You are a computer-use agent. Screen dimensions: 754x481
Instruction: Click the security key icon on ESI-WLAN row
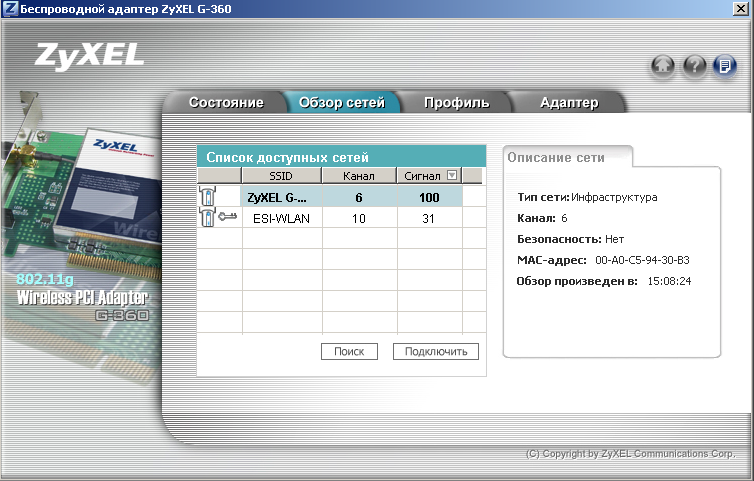point(227,216)
